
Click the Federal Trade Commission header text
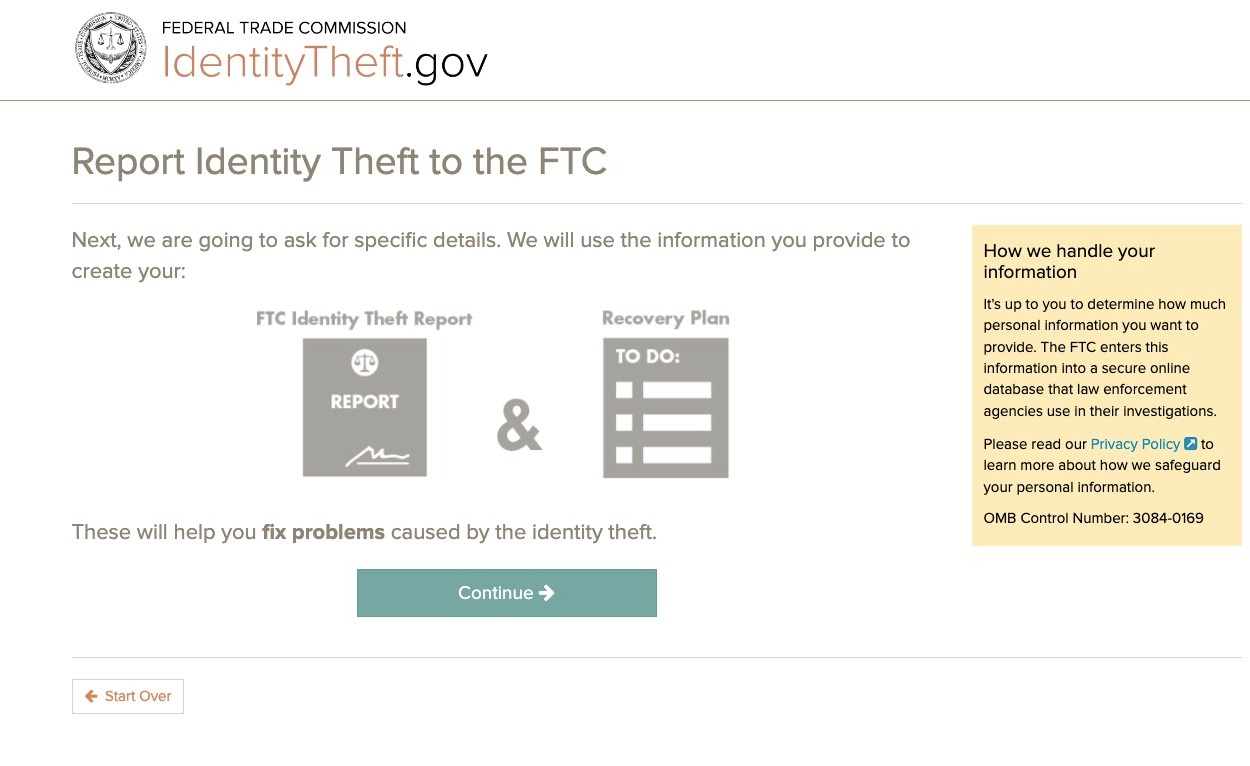284,28
